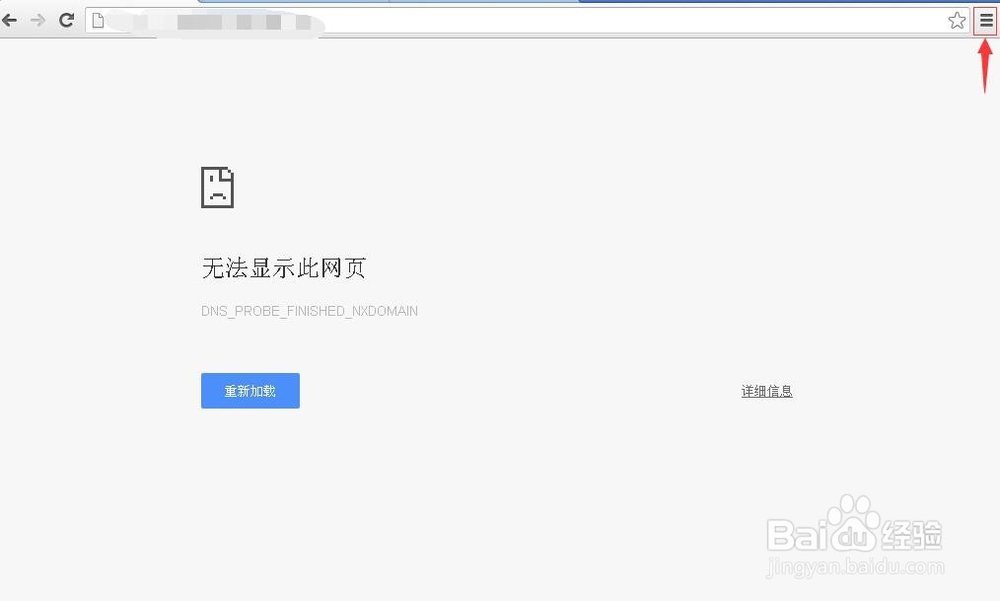Click the page reload icon in the toolbar

[66, 19]
